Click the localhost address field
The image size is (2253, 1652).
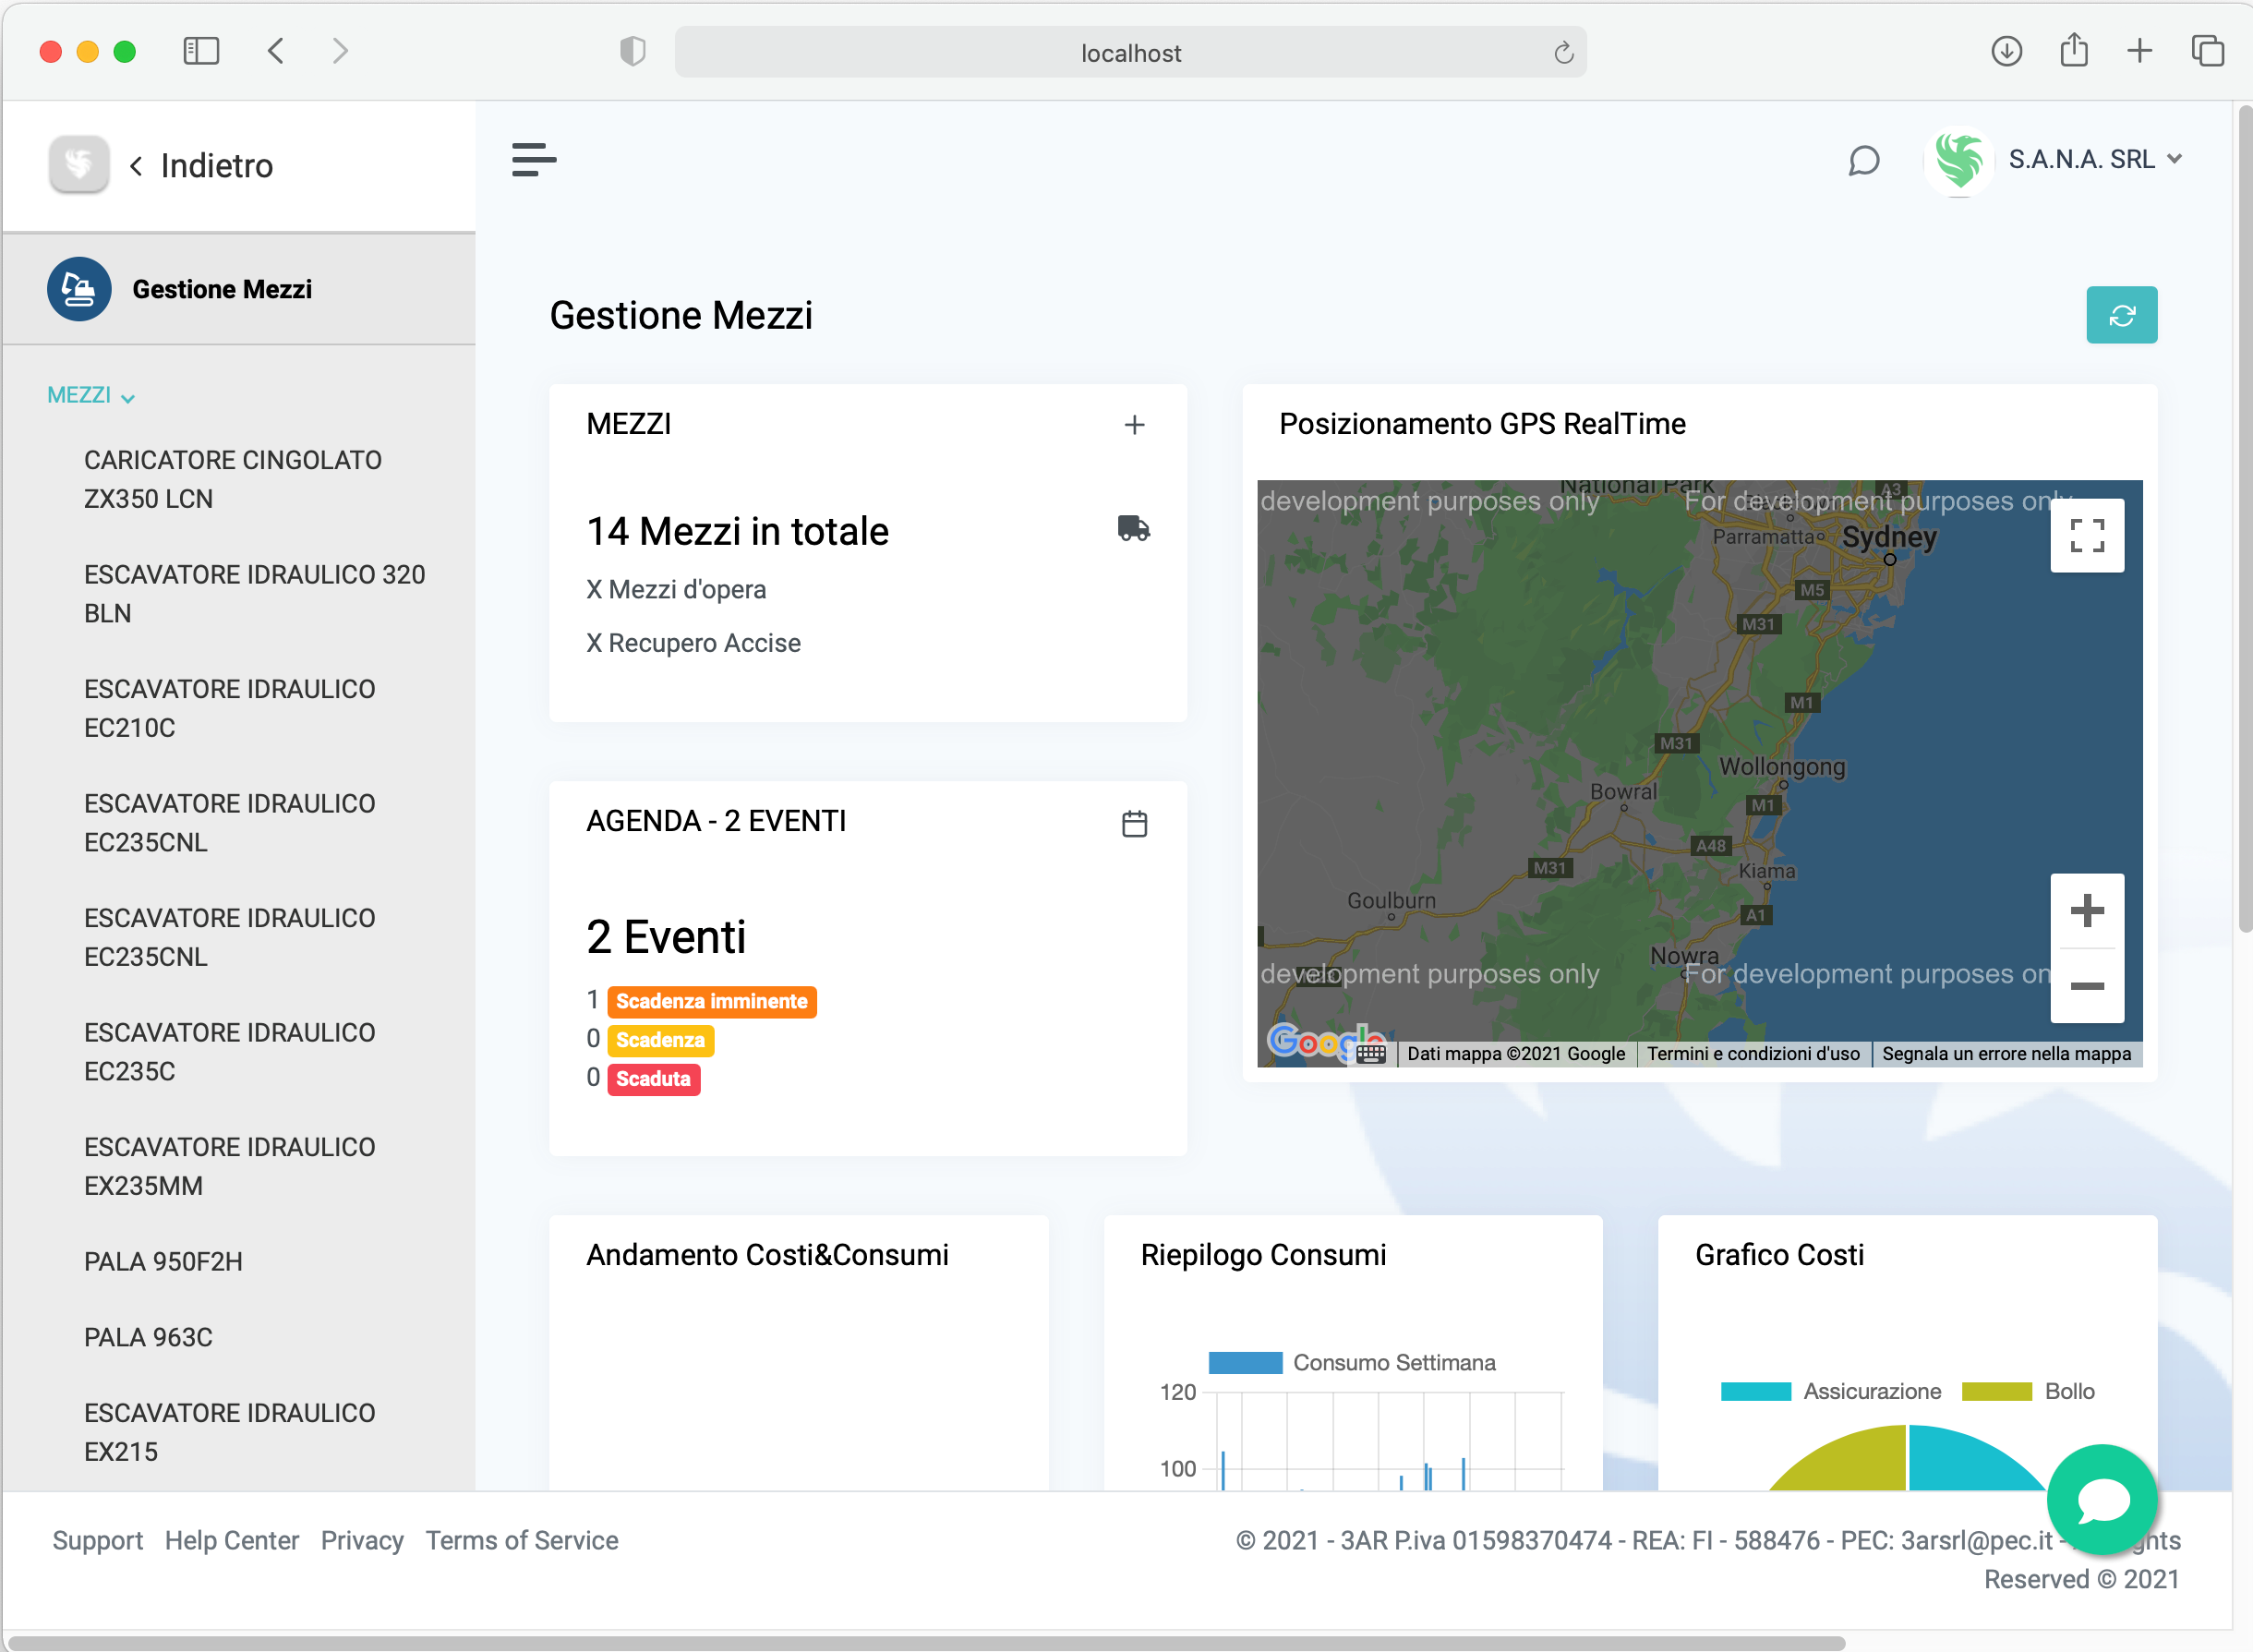(1130, 53)
